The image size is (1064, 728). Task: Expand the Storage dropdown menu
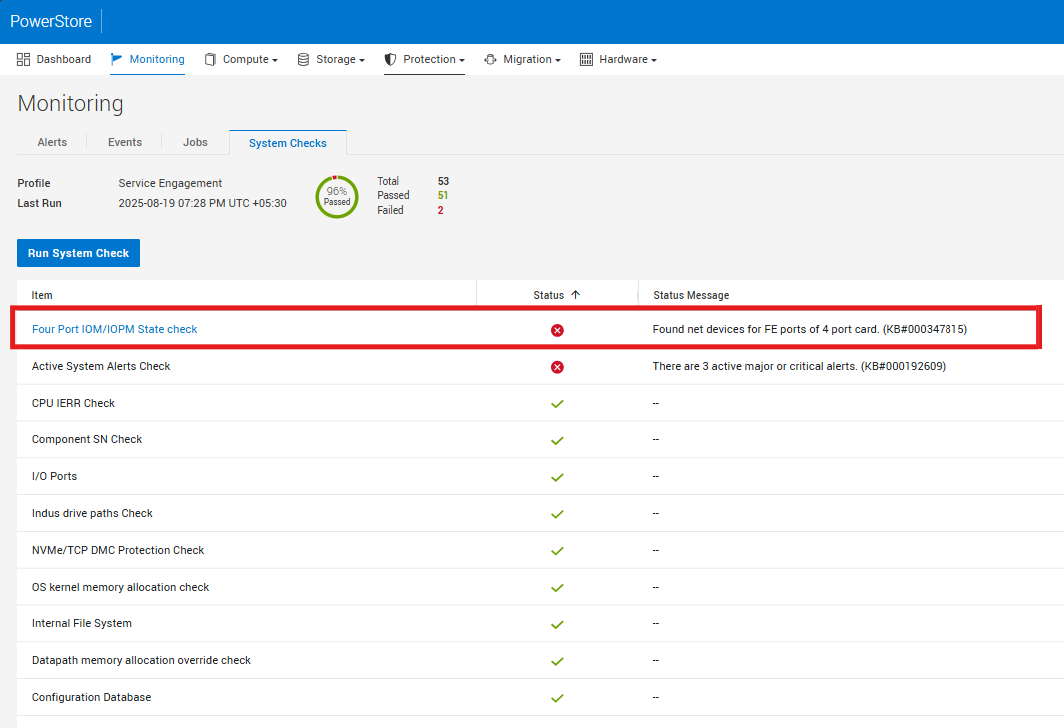[x=362, y=60]
